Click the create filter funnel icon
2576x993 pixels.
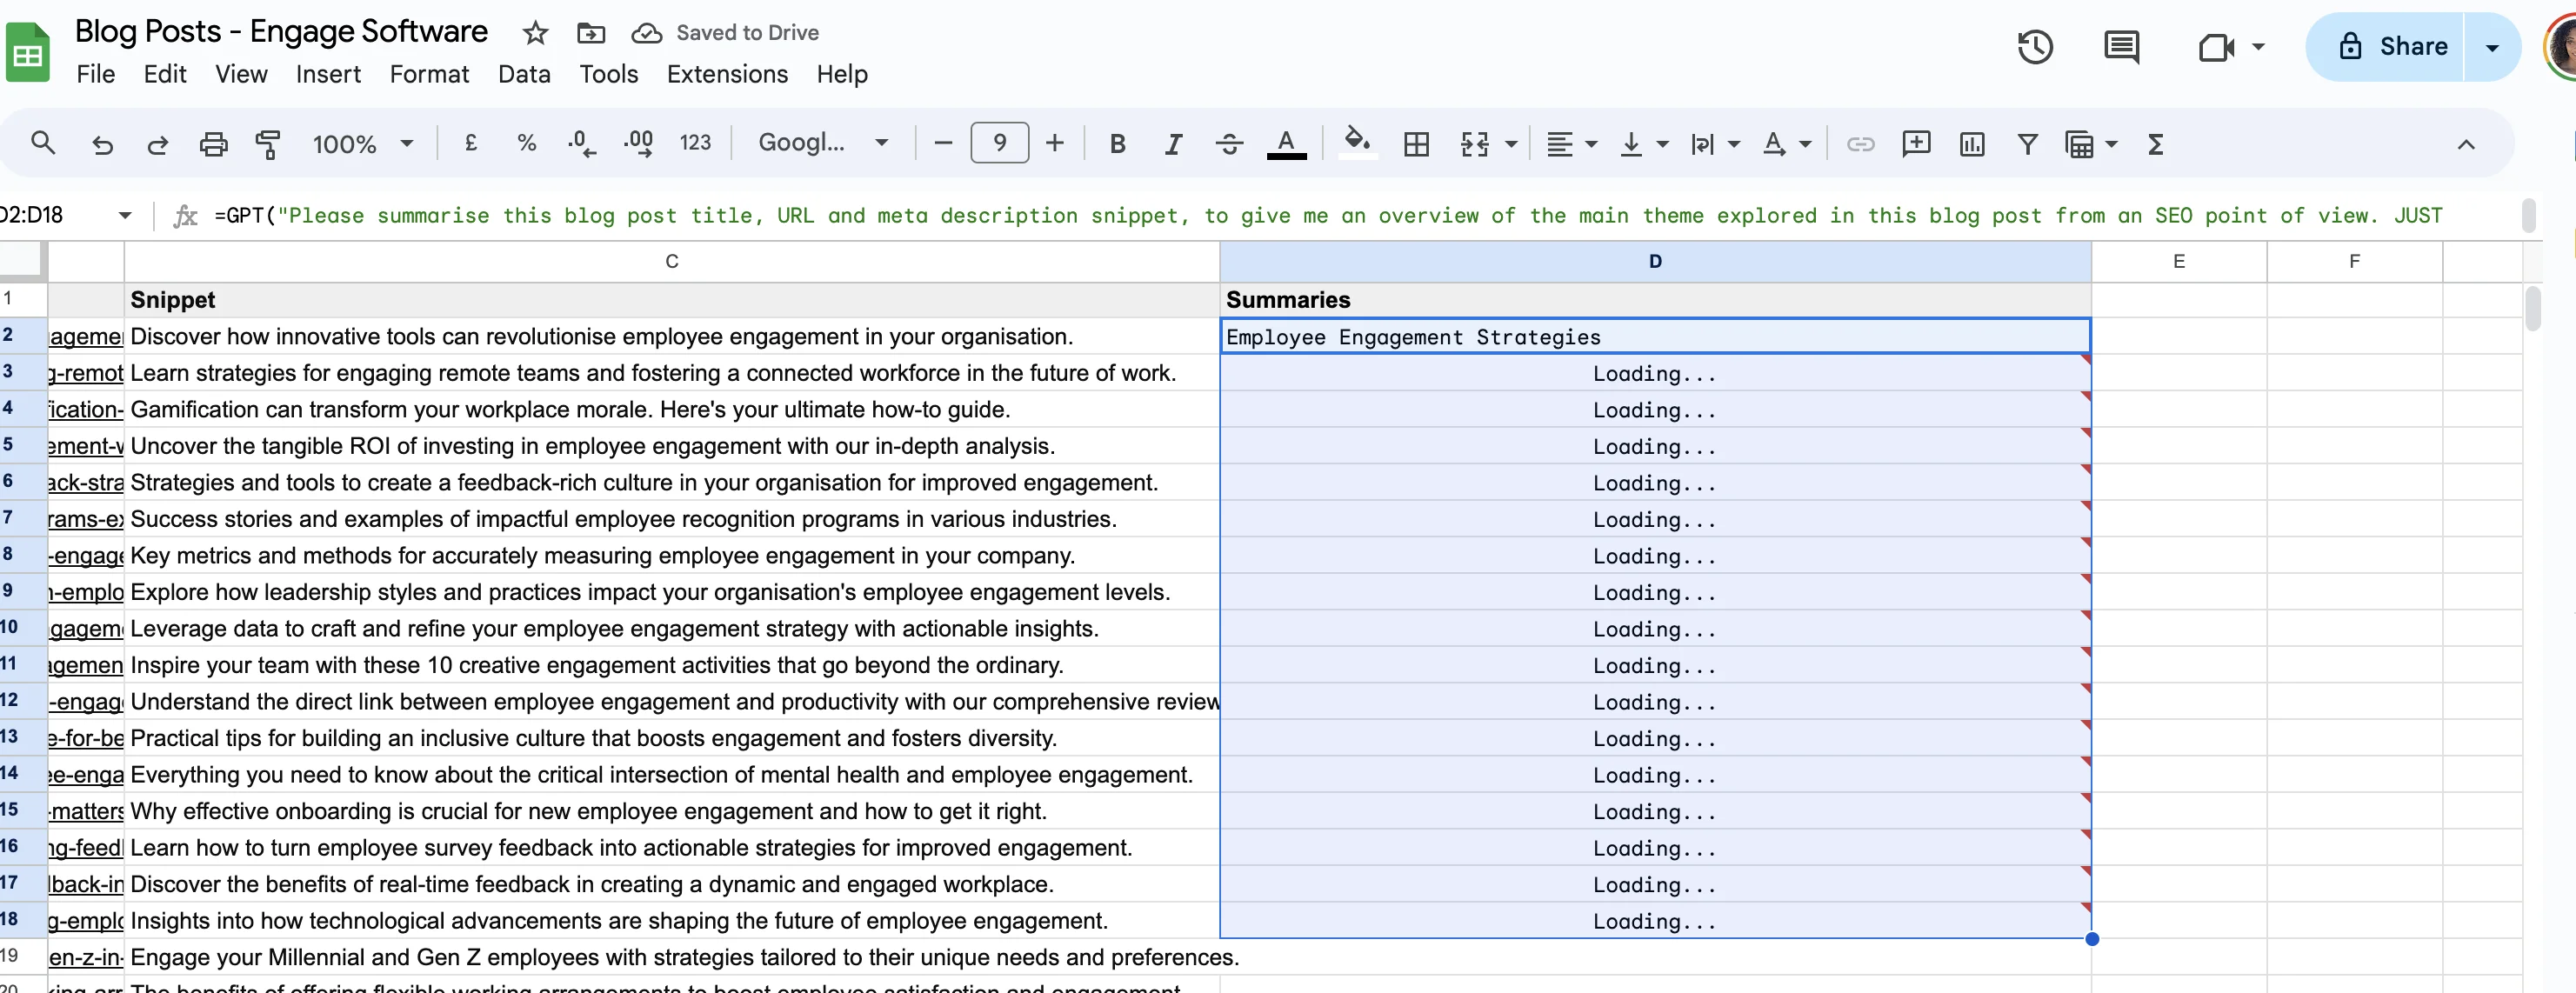click(2027, 144)
